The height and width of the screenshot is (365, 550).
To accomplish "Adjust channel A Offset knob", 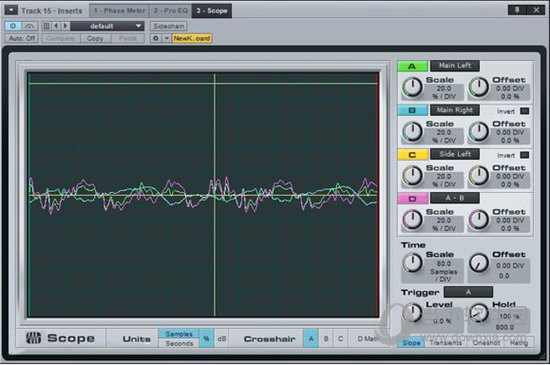I will (x=479, y=87).
